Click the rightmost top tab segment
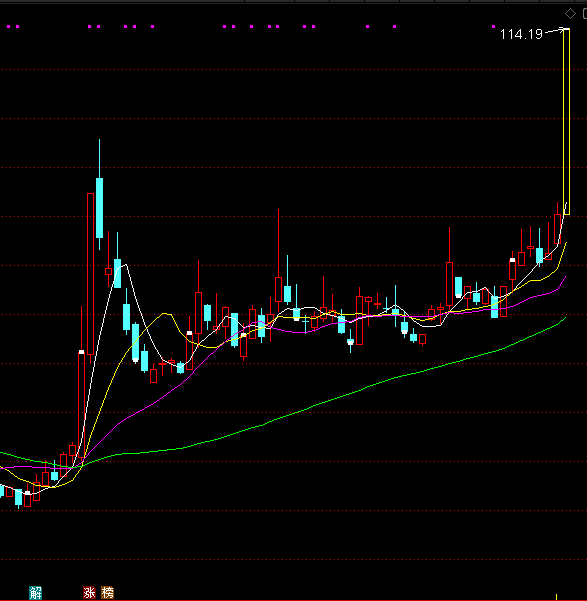 (580, 1)
